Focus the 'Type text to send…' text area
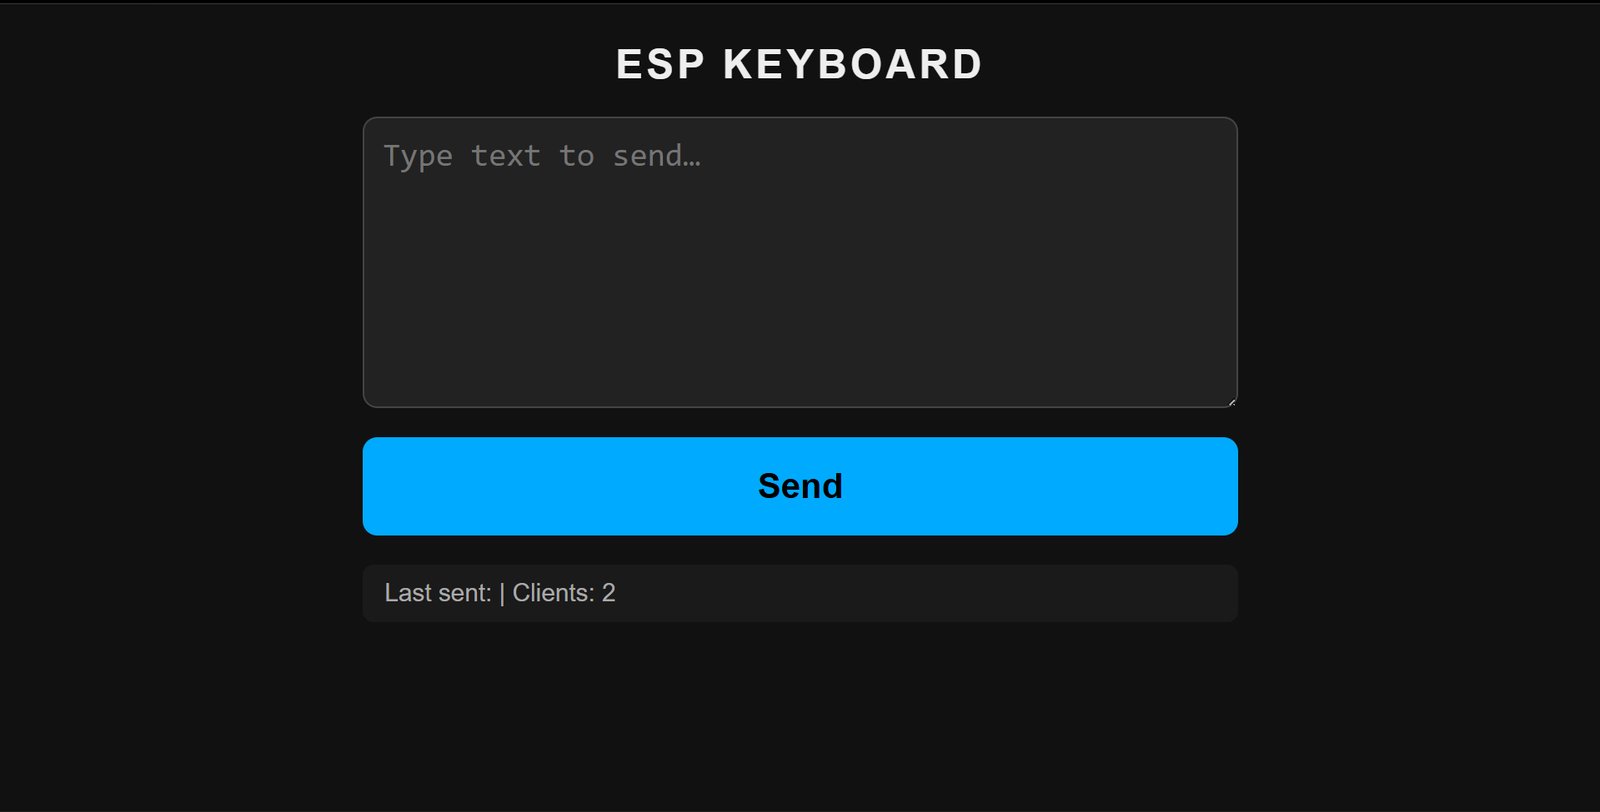Image resolution: width=1600 pixels, height=812 pixels. [800, 262]
